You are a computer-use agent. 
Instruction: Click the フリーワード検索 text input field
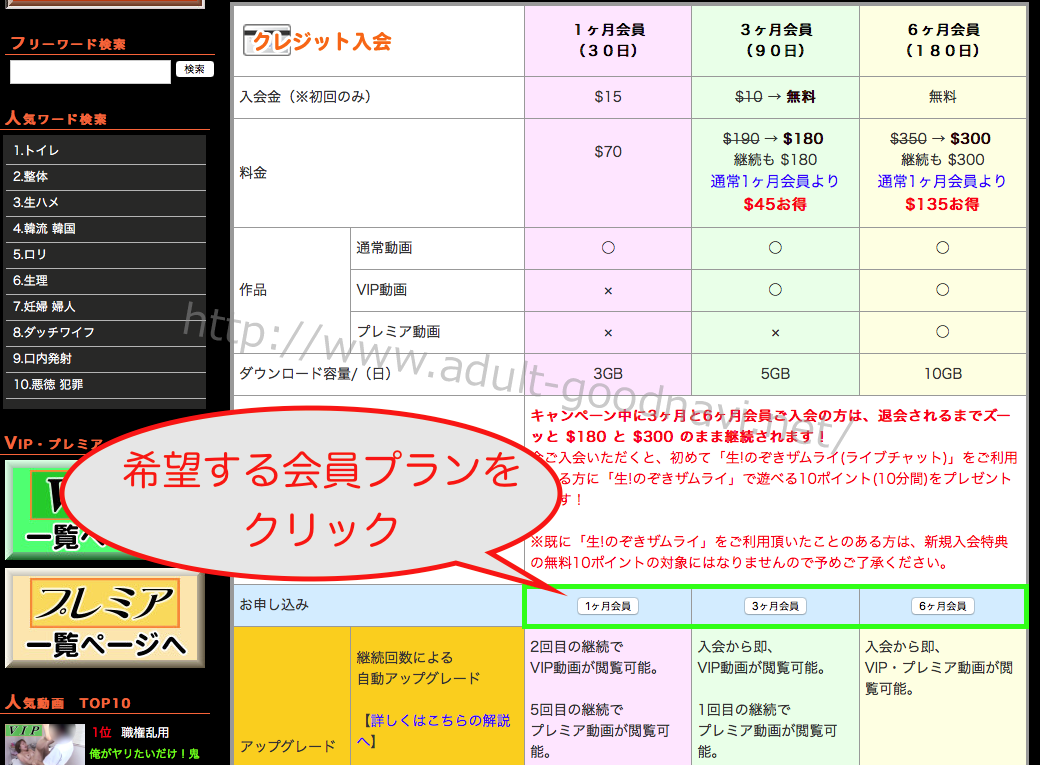90,72
